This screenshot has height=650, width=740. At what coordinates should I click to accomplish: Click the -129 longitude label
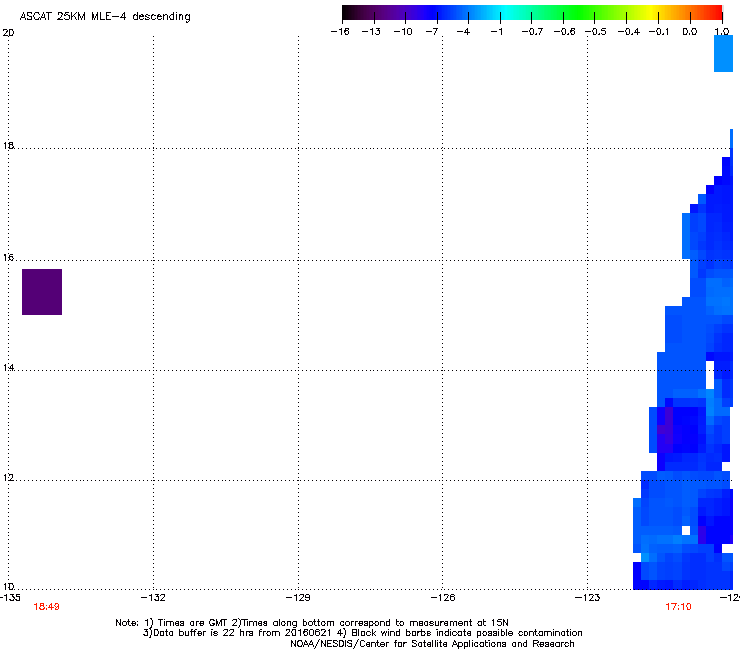click(x=298, y=598)
